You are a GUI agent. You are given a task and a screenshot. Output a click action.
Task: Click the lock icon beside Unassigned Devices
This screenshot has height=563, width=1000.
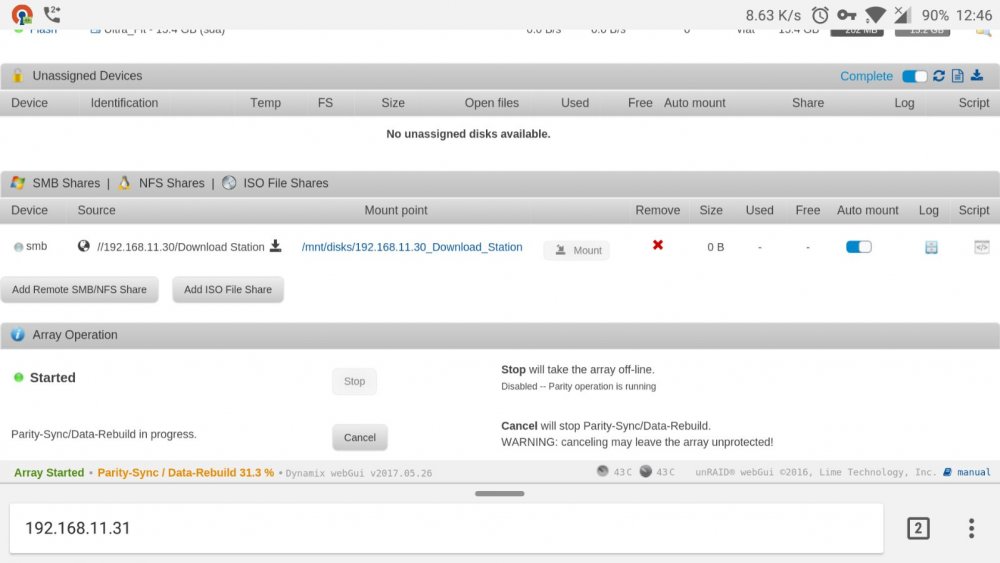click(x=18, y=76)
